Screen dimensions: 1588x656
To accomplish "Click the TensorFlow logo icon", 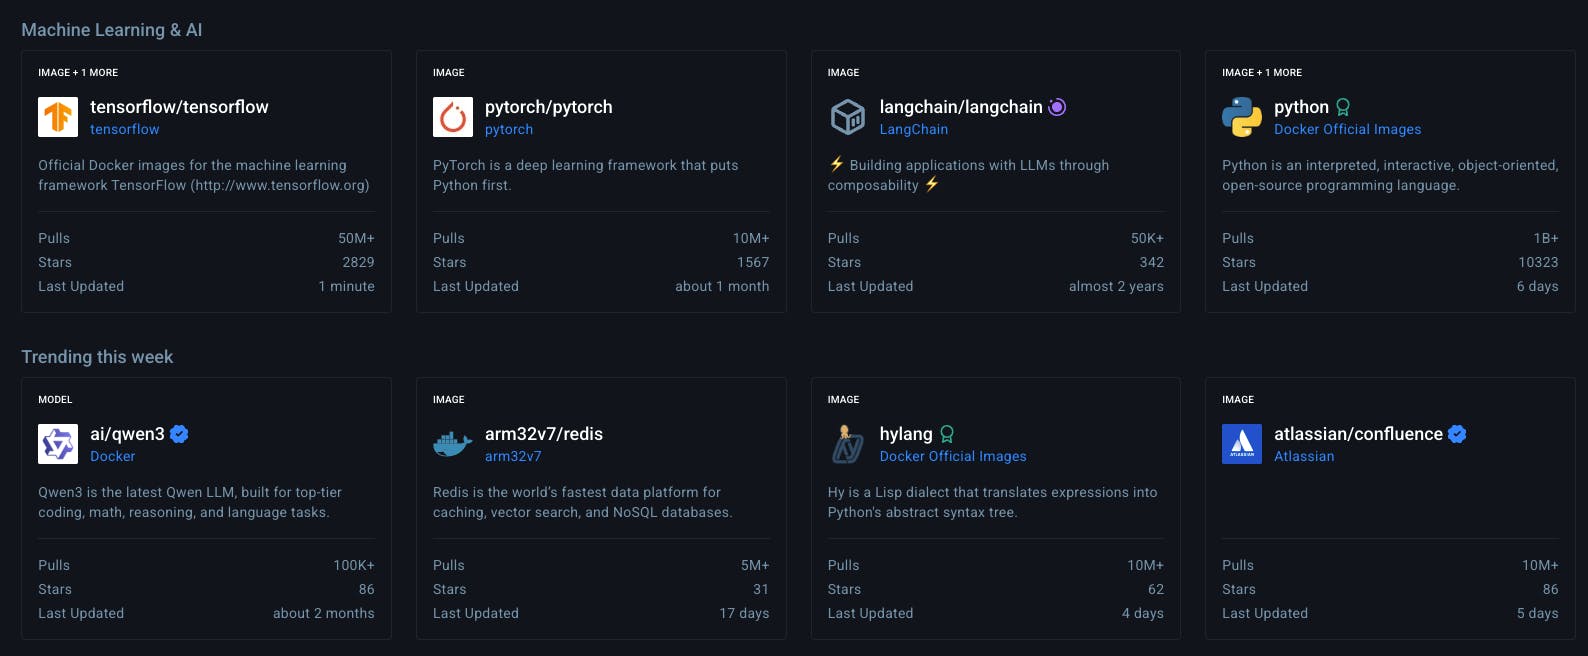I will (58, 117).
